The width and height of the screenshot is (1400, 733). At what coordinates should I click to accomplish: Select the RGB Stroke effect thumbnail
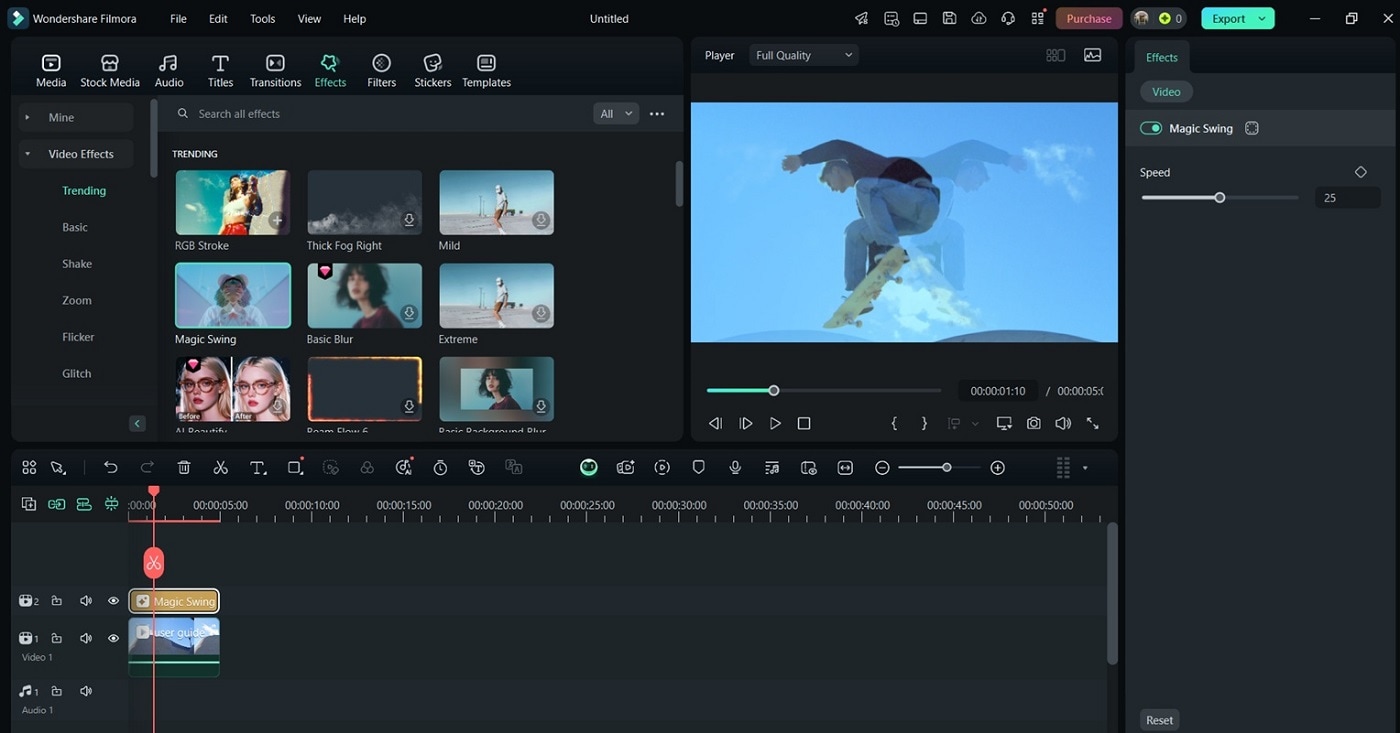tap(233, 202)
